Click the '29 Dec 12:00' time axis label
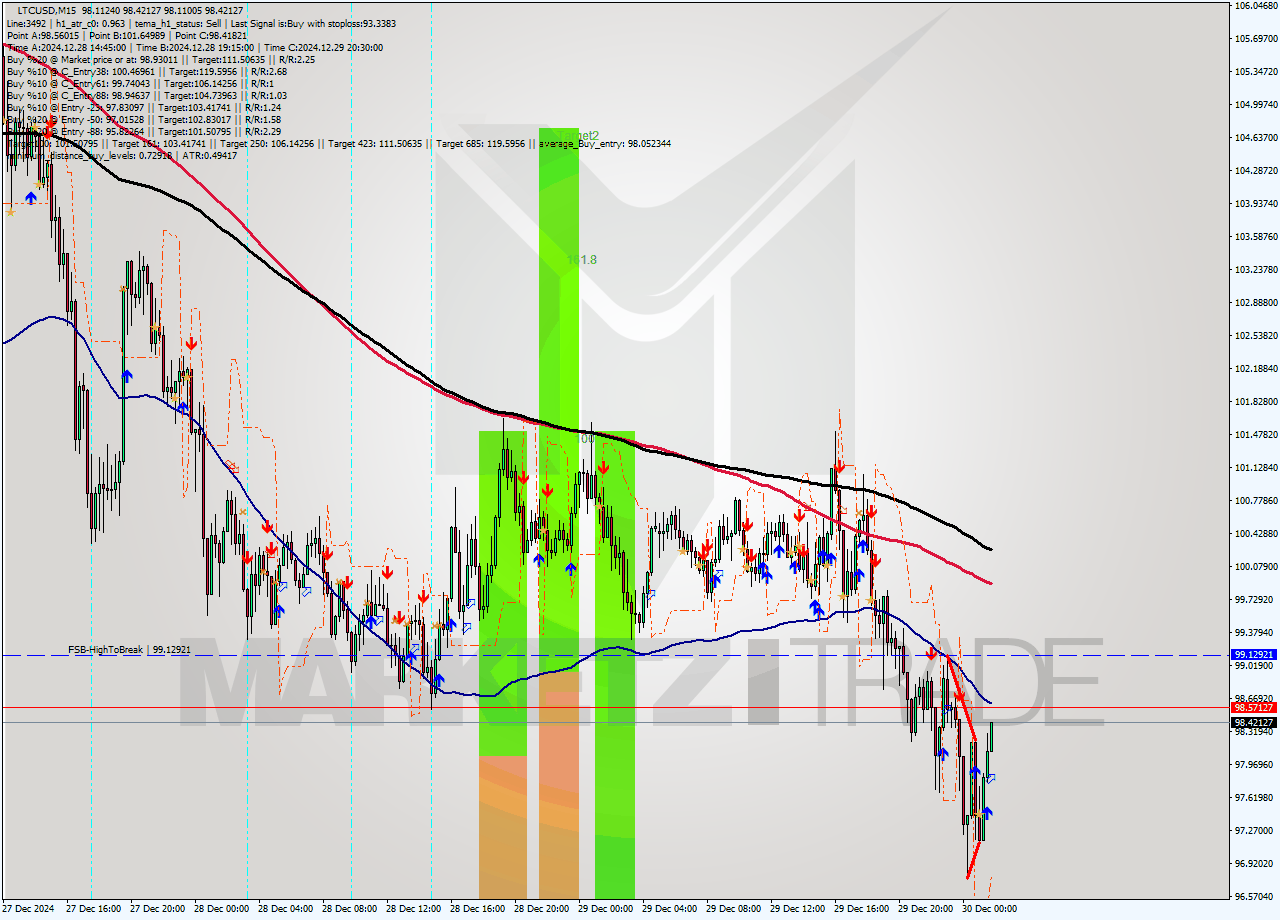This screenshot has height=920, width=1280. tap(797, 909)
